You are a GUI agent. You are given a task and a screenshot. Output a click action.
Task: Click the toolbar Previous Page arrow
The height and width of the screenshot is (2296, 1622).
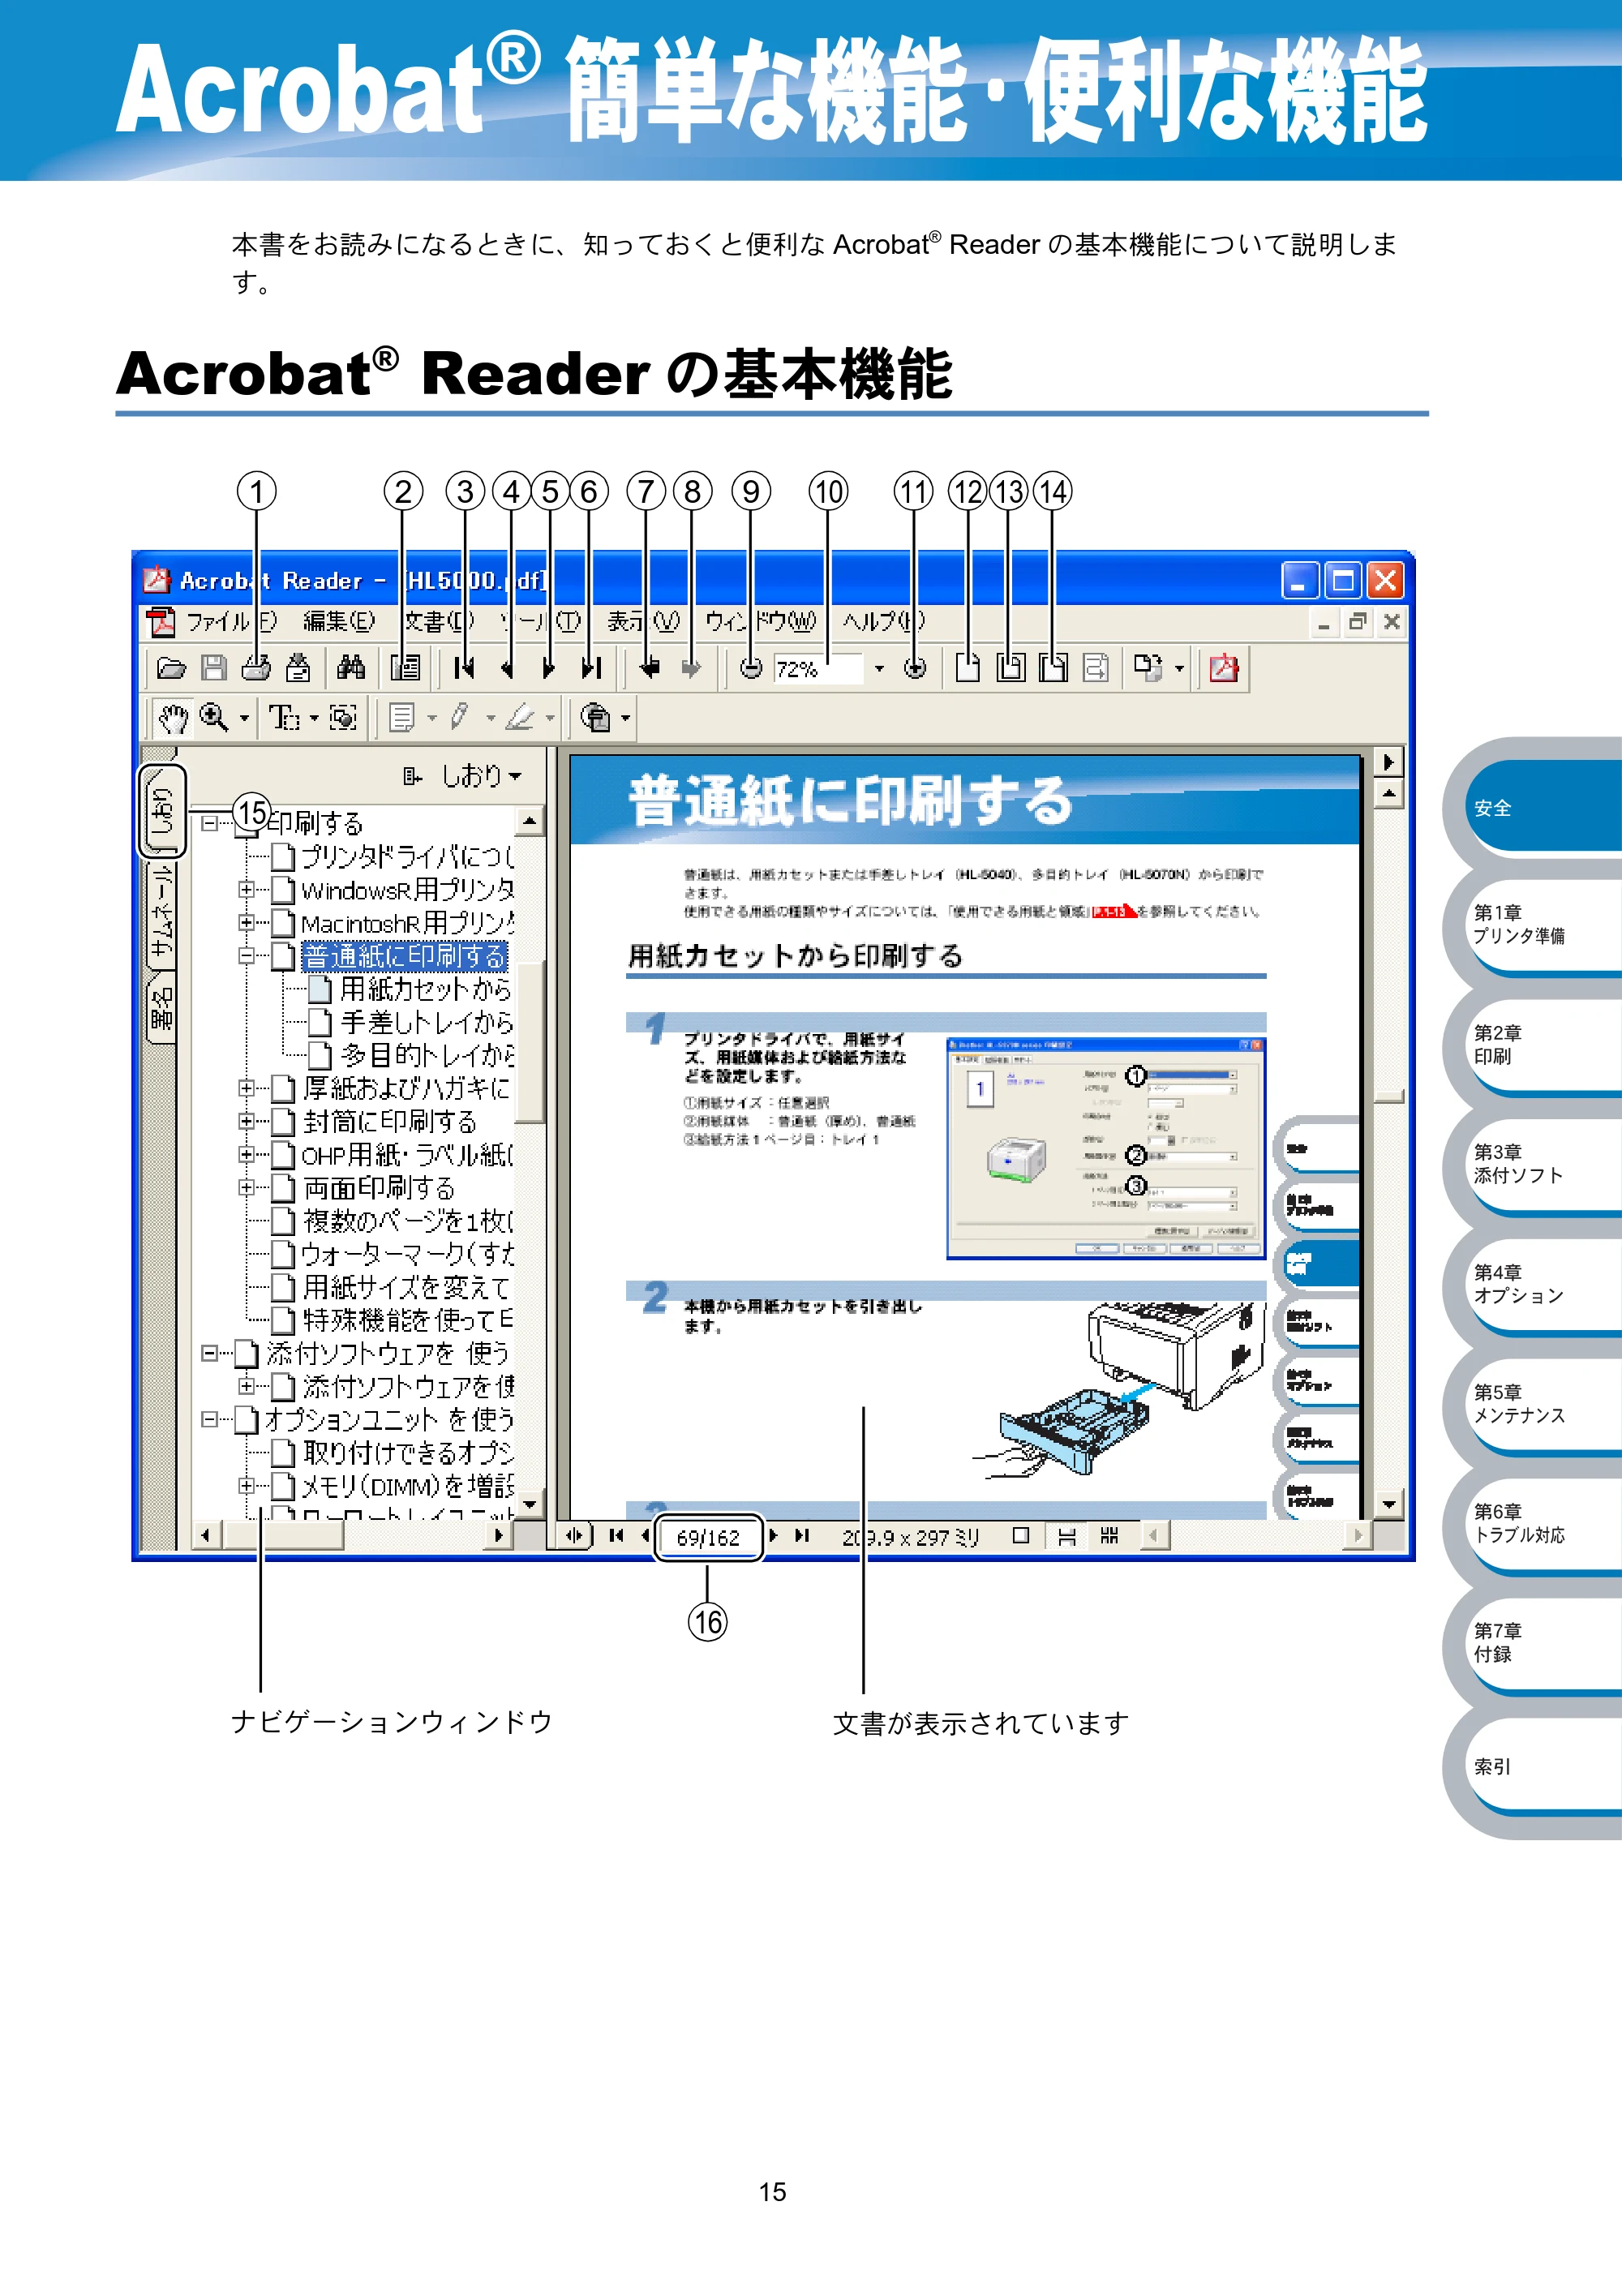pyautogui.click(x=508, y=668)
